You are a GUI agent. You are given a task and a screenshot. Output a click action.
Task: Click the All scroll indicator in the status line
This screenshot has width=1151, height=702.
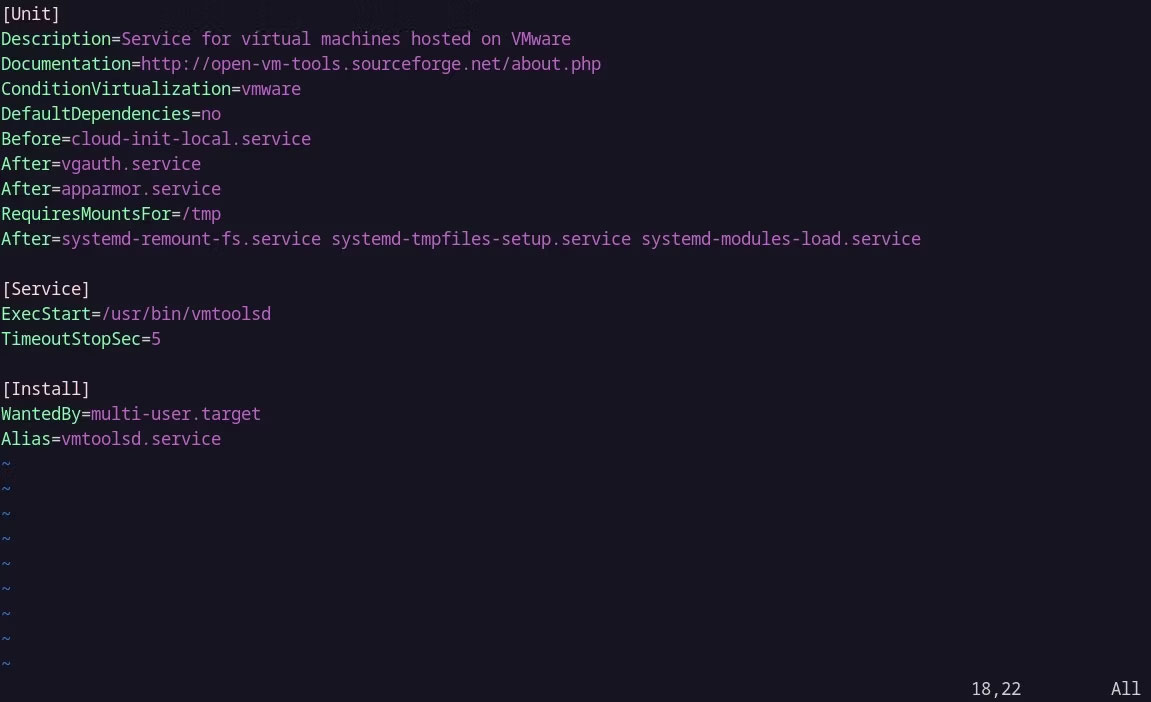[1125, 689]
